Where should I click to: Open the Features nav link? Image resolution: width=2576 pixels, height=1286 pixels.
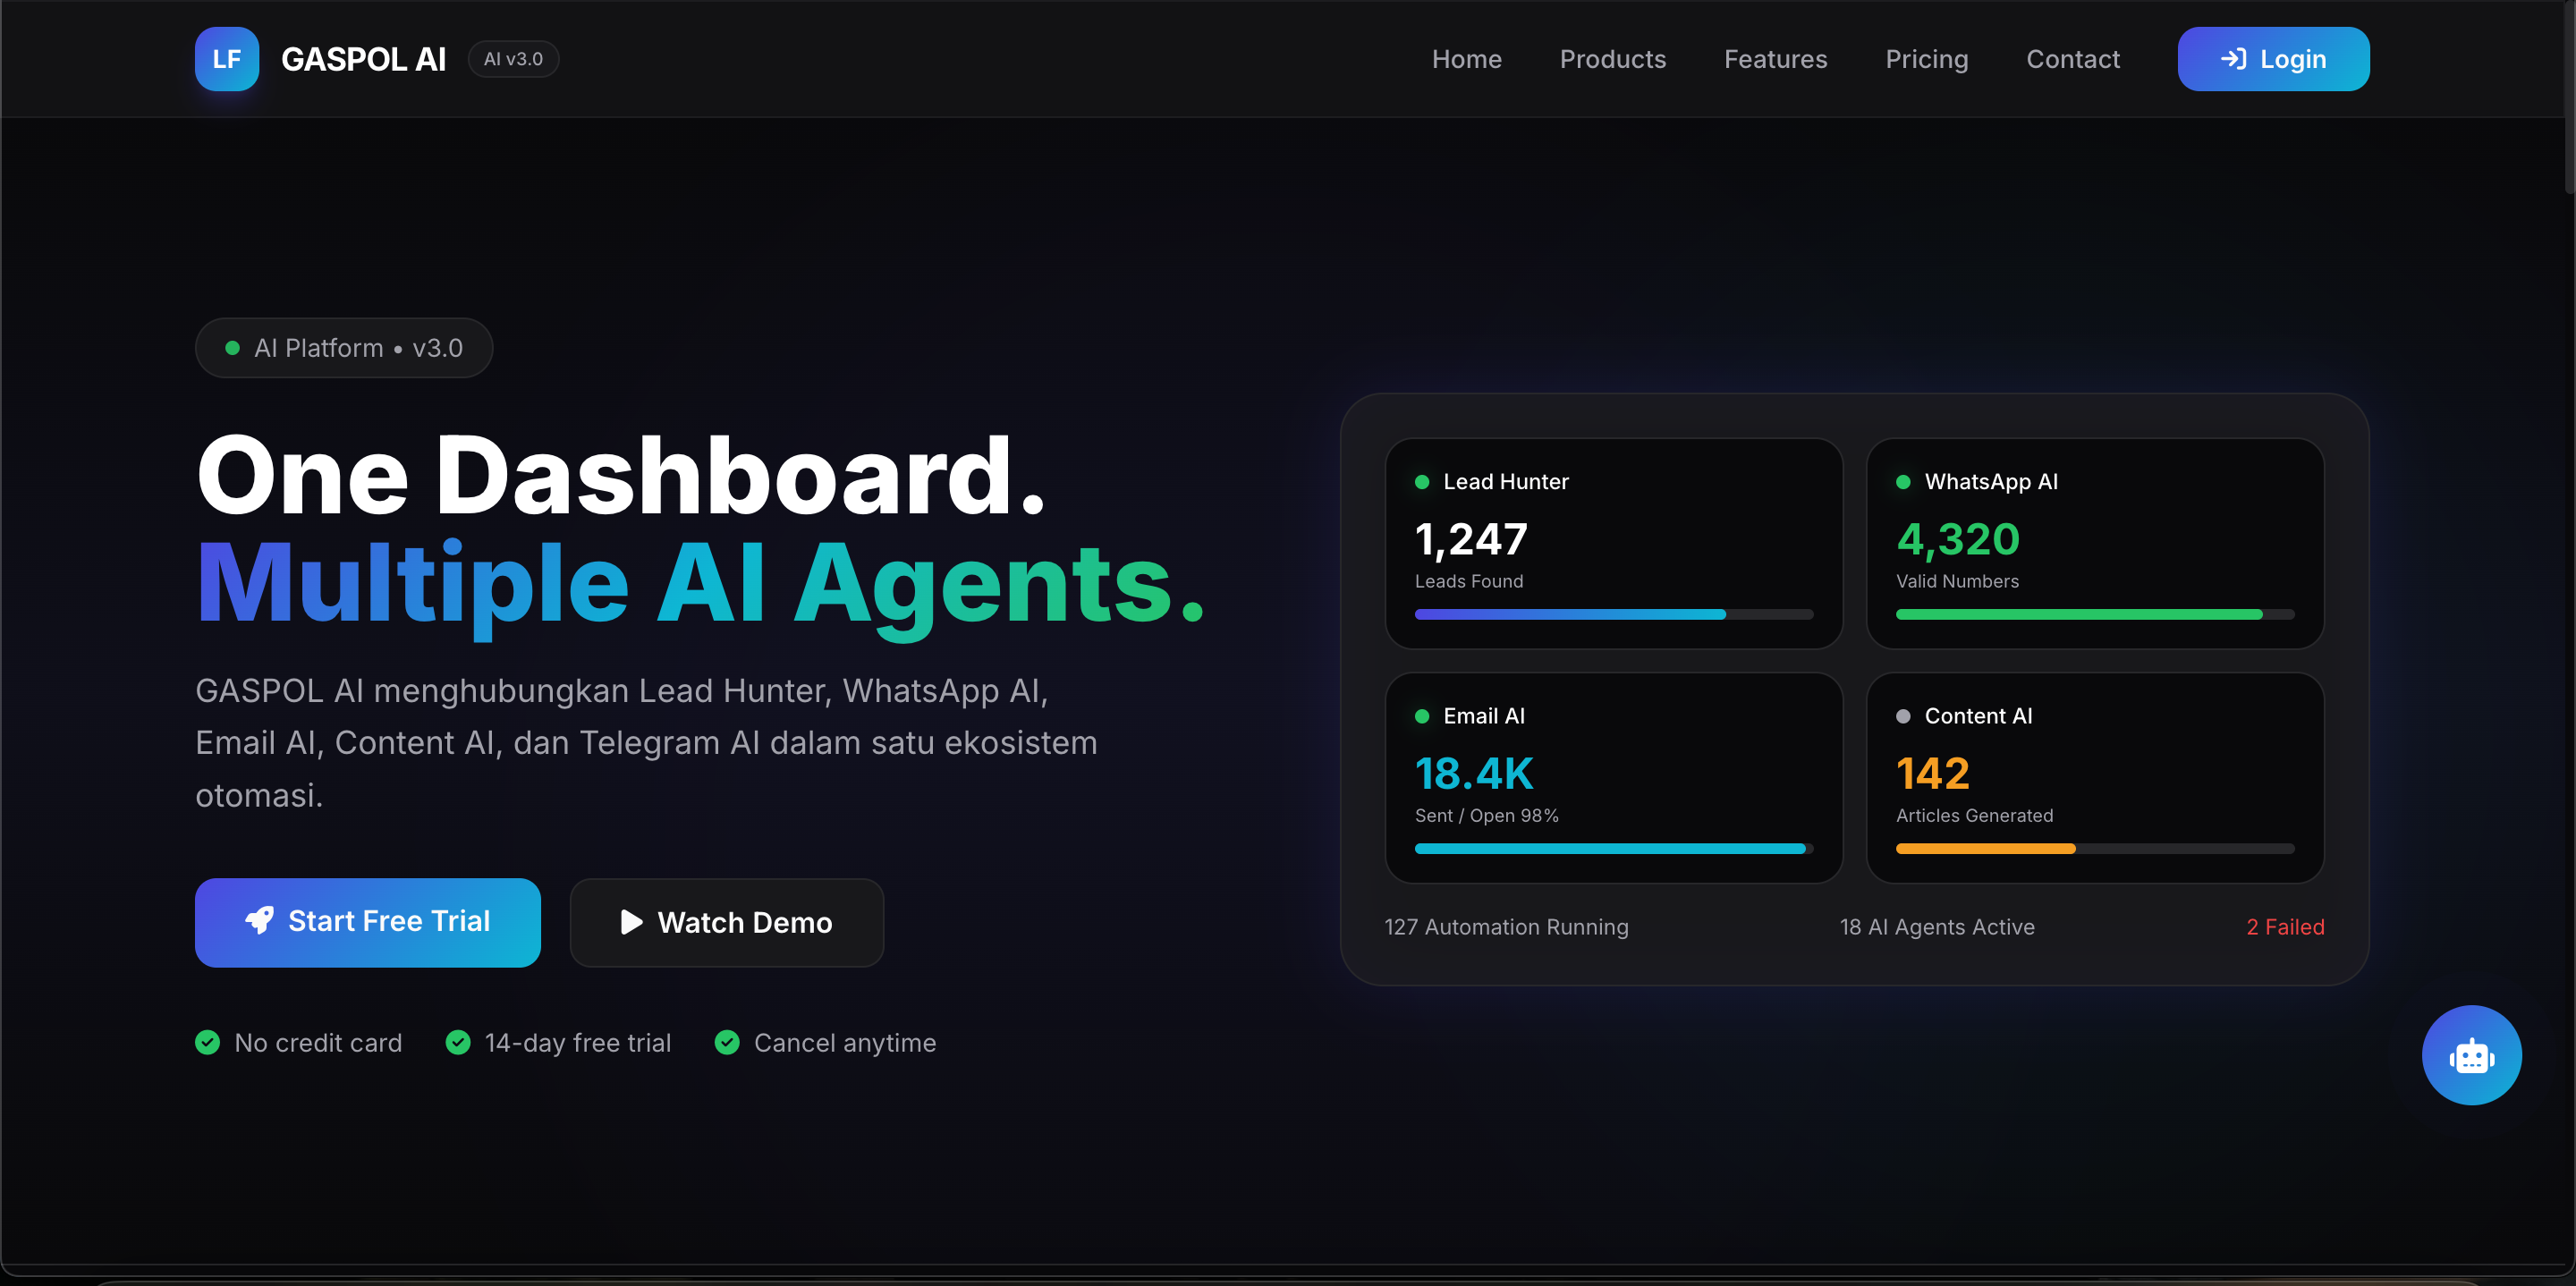tap(1775, 59)
